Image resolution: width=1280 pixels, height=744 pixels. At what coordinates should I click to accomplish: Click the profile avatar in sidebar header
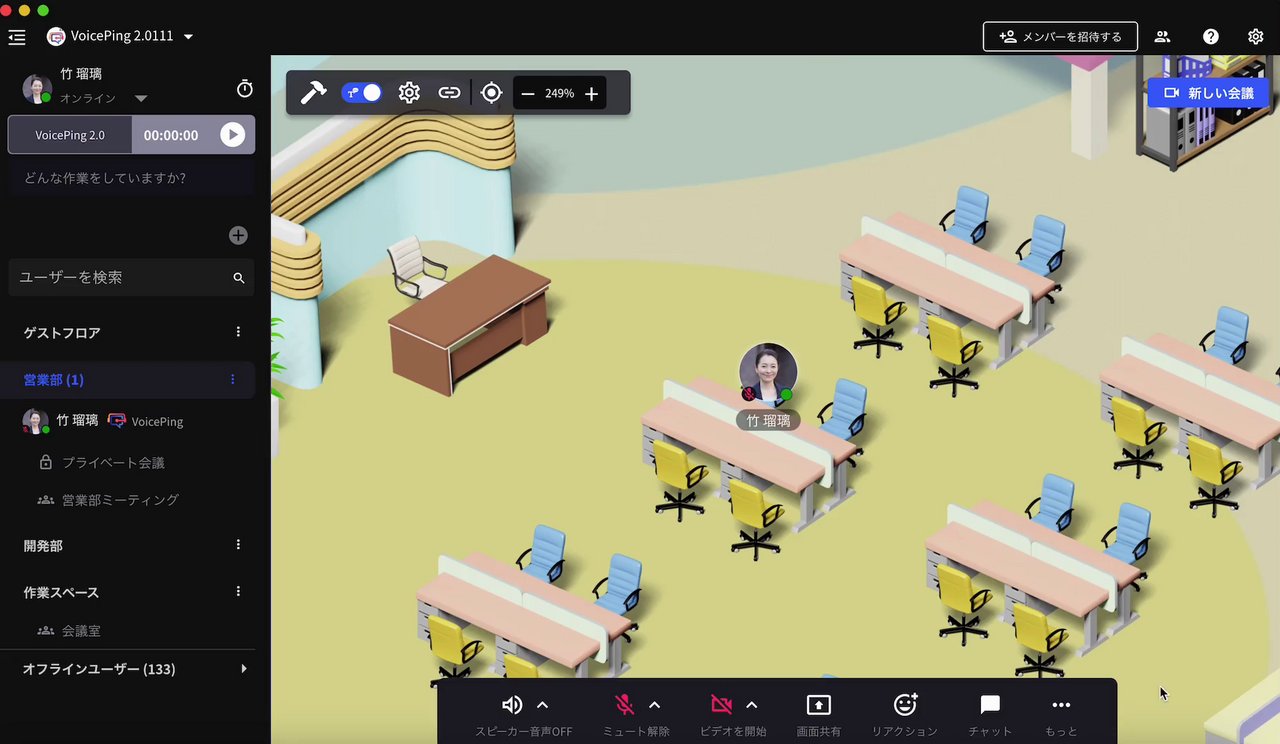point(37,88)
